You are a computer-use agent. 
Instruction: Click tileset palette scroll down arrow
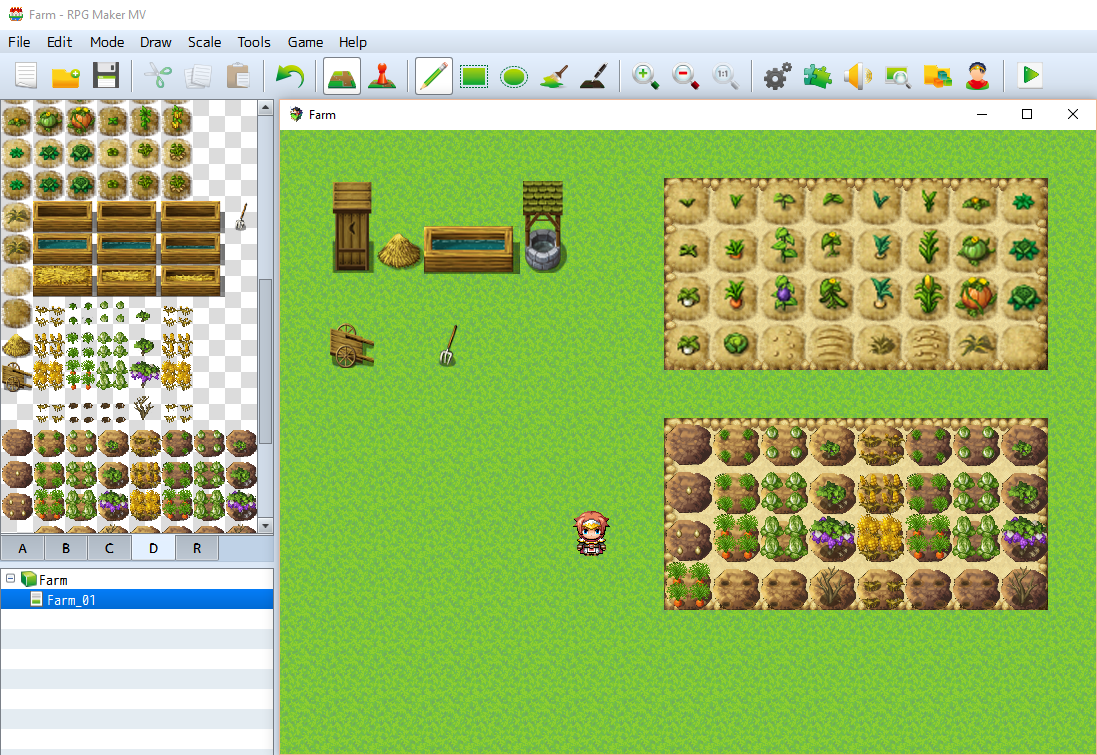point(265,525)
